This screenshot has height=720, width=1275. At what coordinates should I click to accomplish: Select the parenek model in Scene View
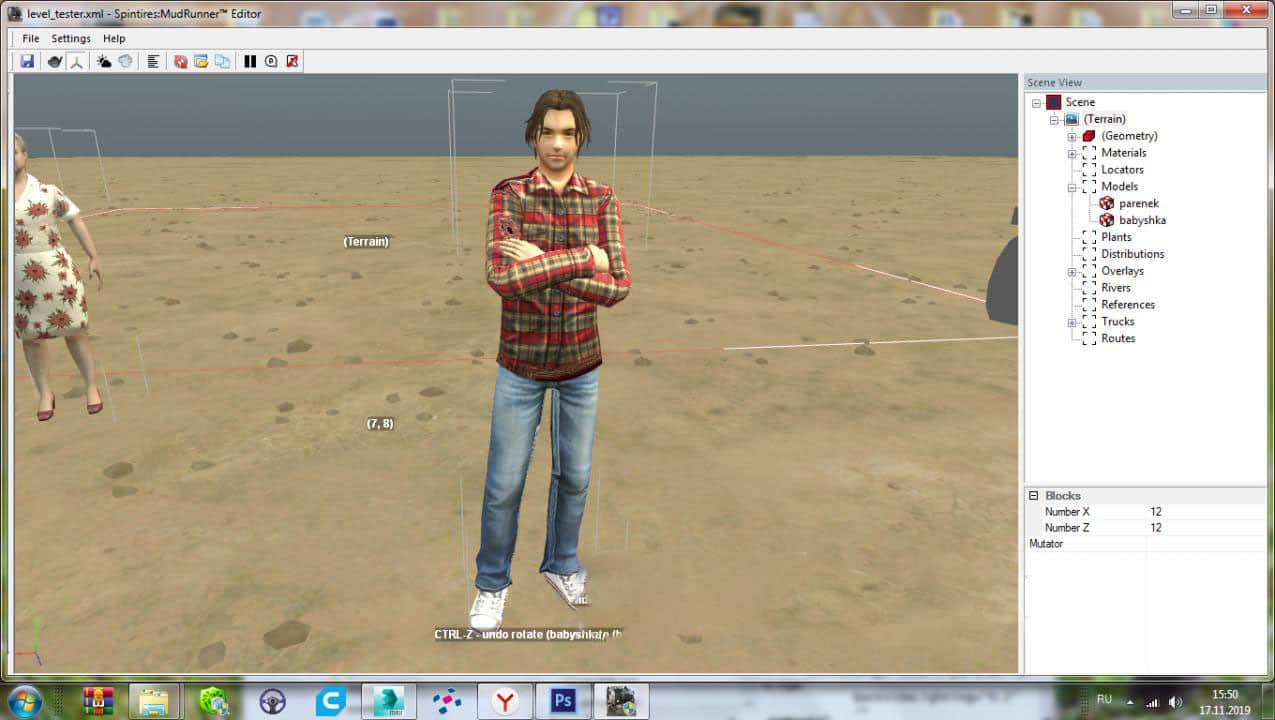click(x=1138, y=203)
